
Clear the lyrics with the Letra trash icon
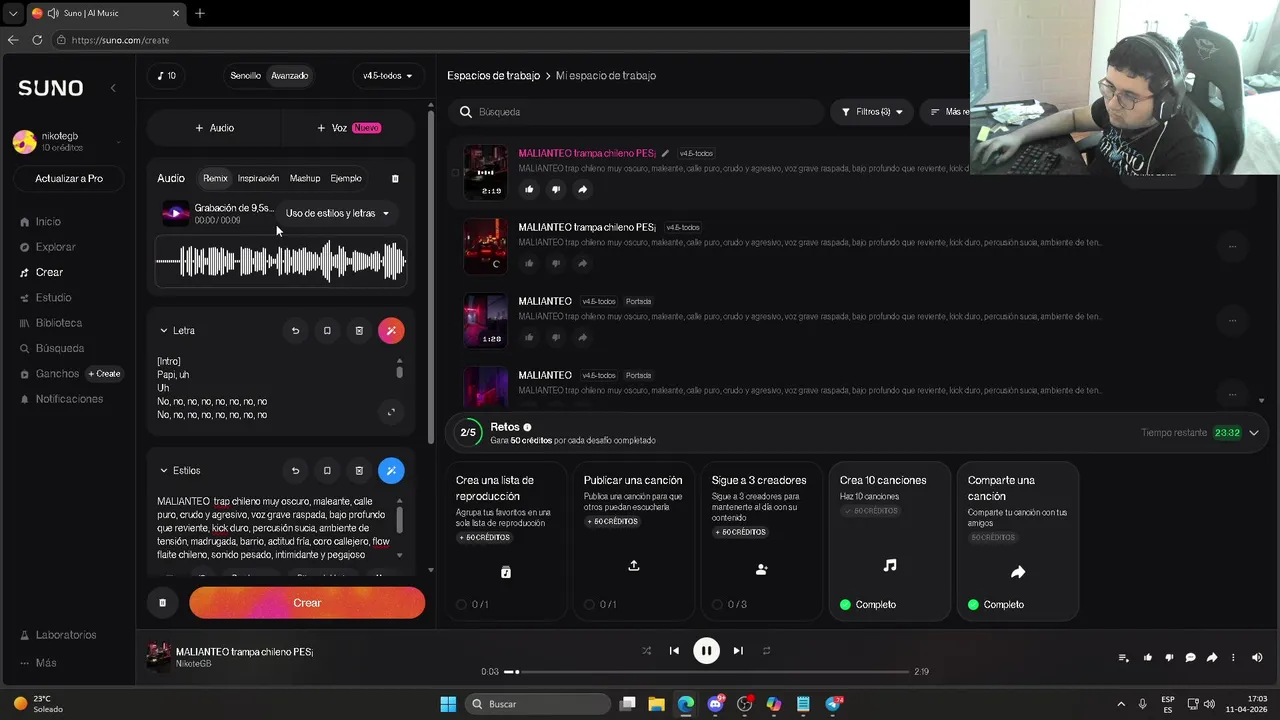[359, 330]
